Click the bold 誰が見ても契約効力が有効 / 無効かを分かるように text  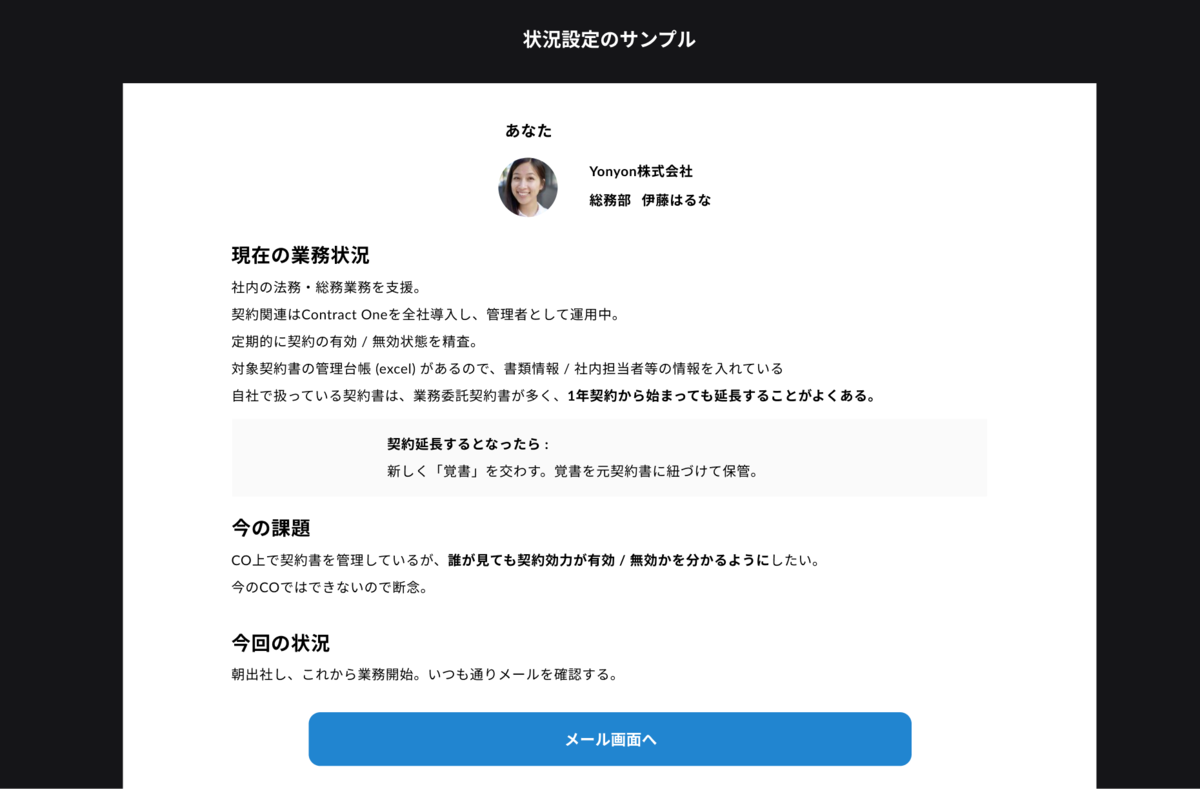tap(609, 560)
